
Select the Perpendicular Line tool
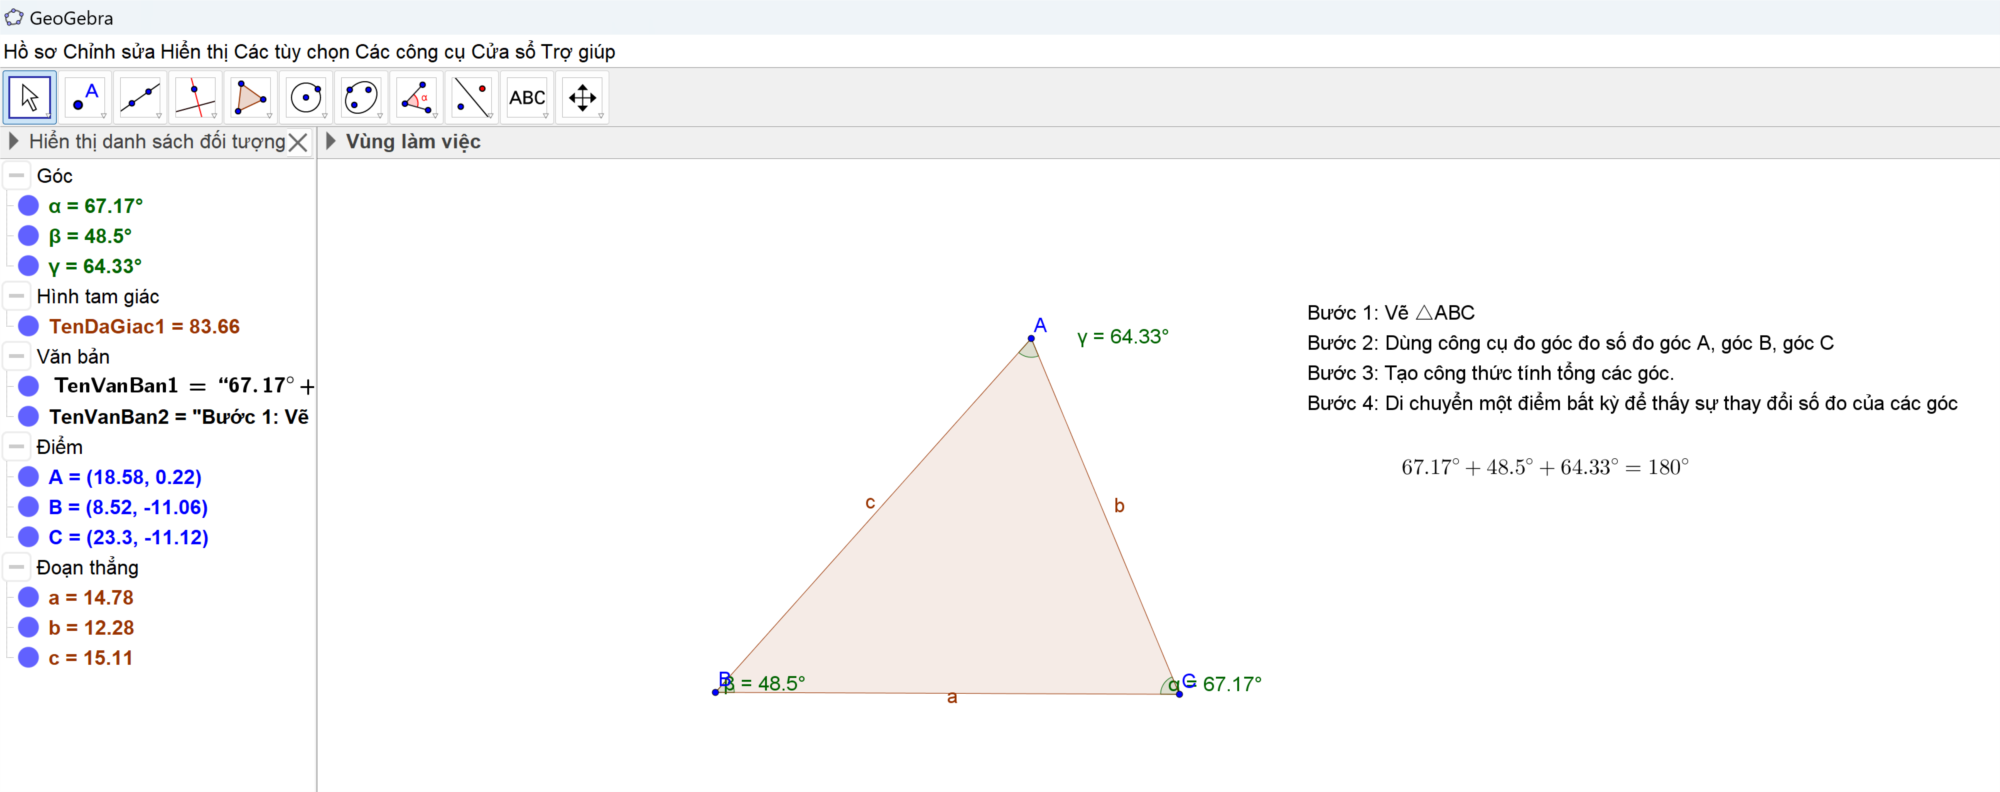click(195, 98)
